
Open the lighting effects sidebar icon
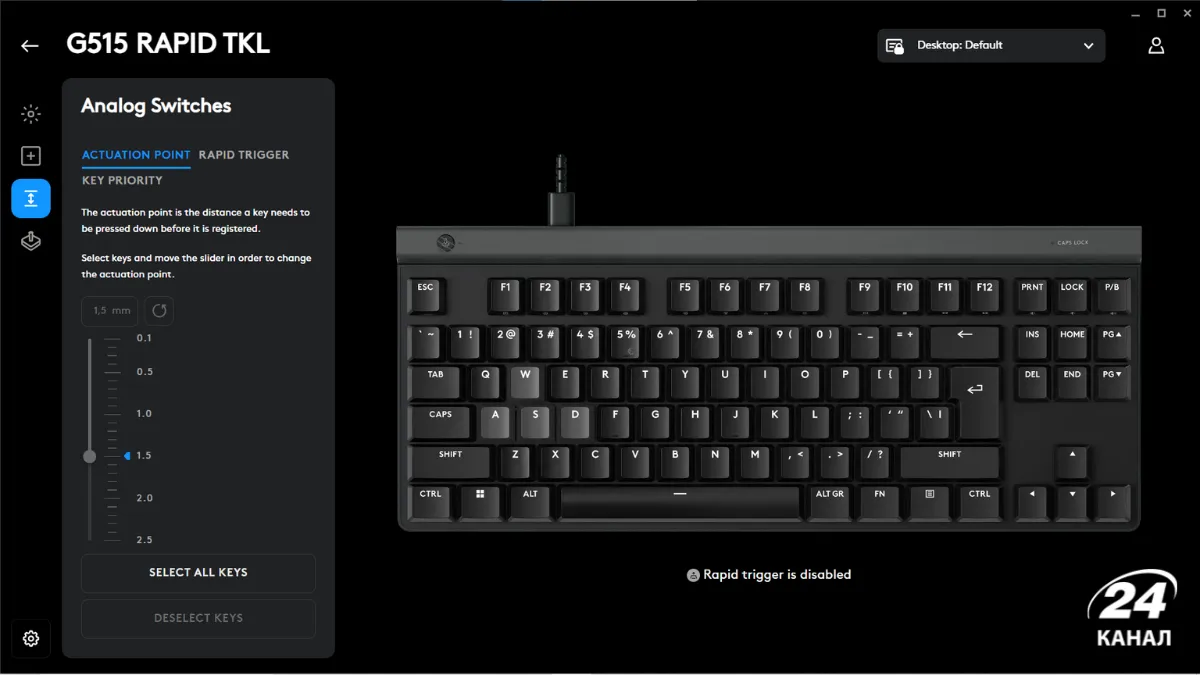coord(31,114)
